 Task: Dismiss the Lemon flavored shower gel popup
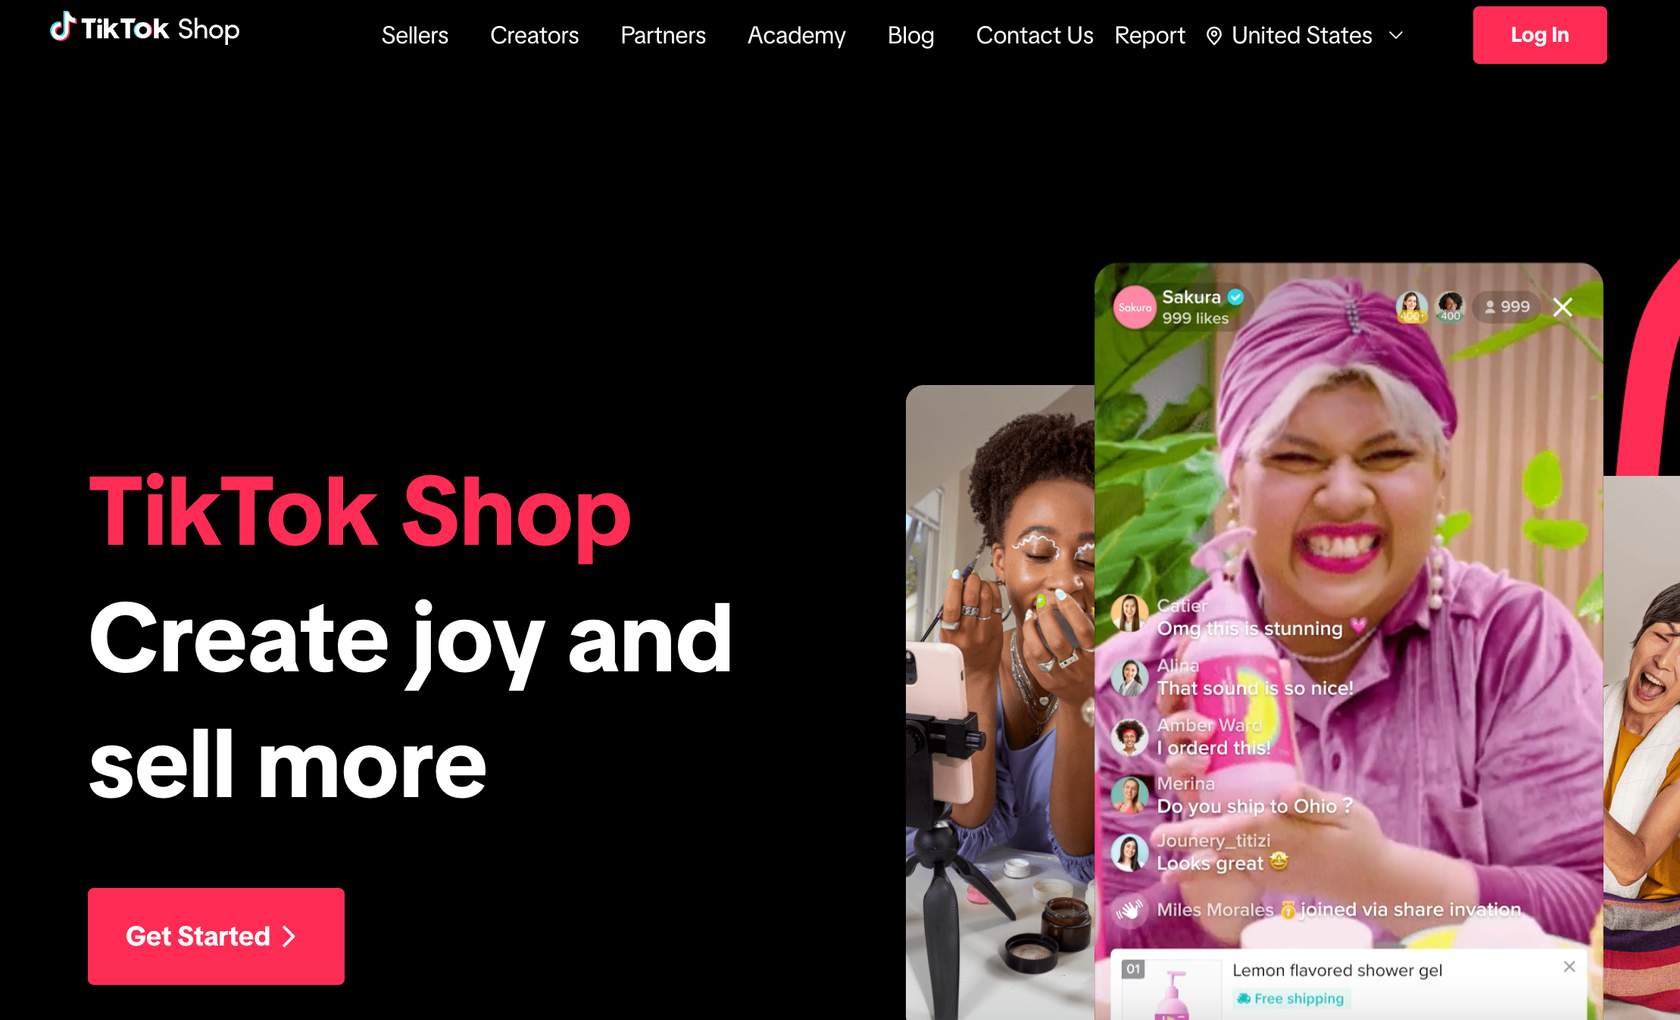(1569, 966)
